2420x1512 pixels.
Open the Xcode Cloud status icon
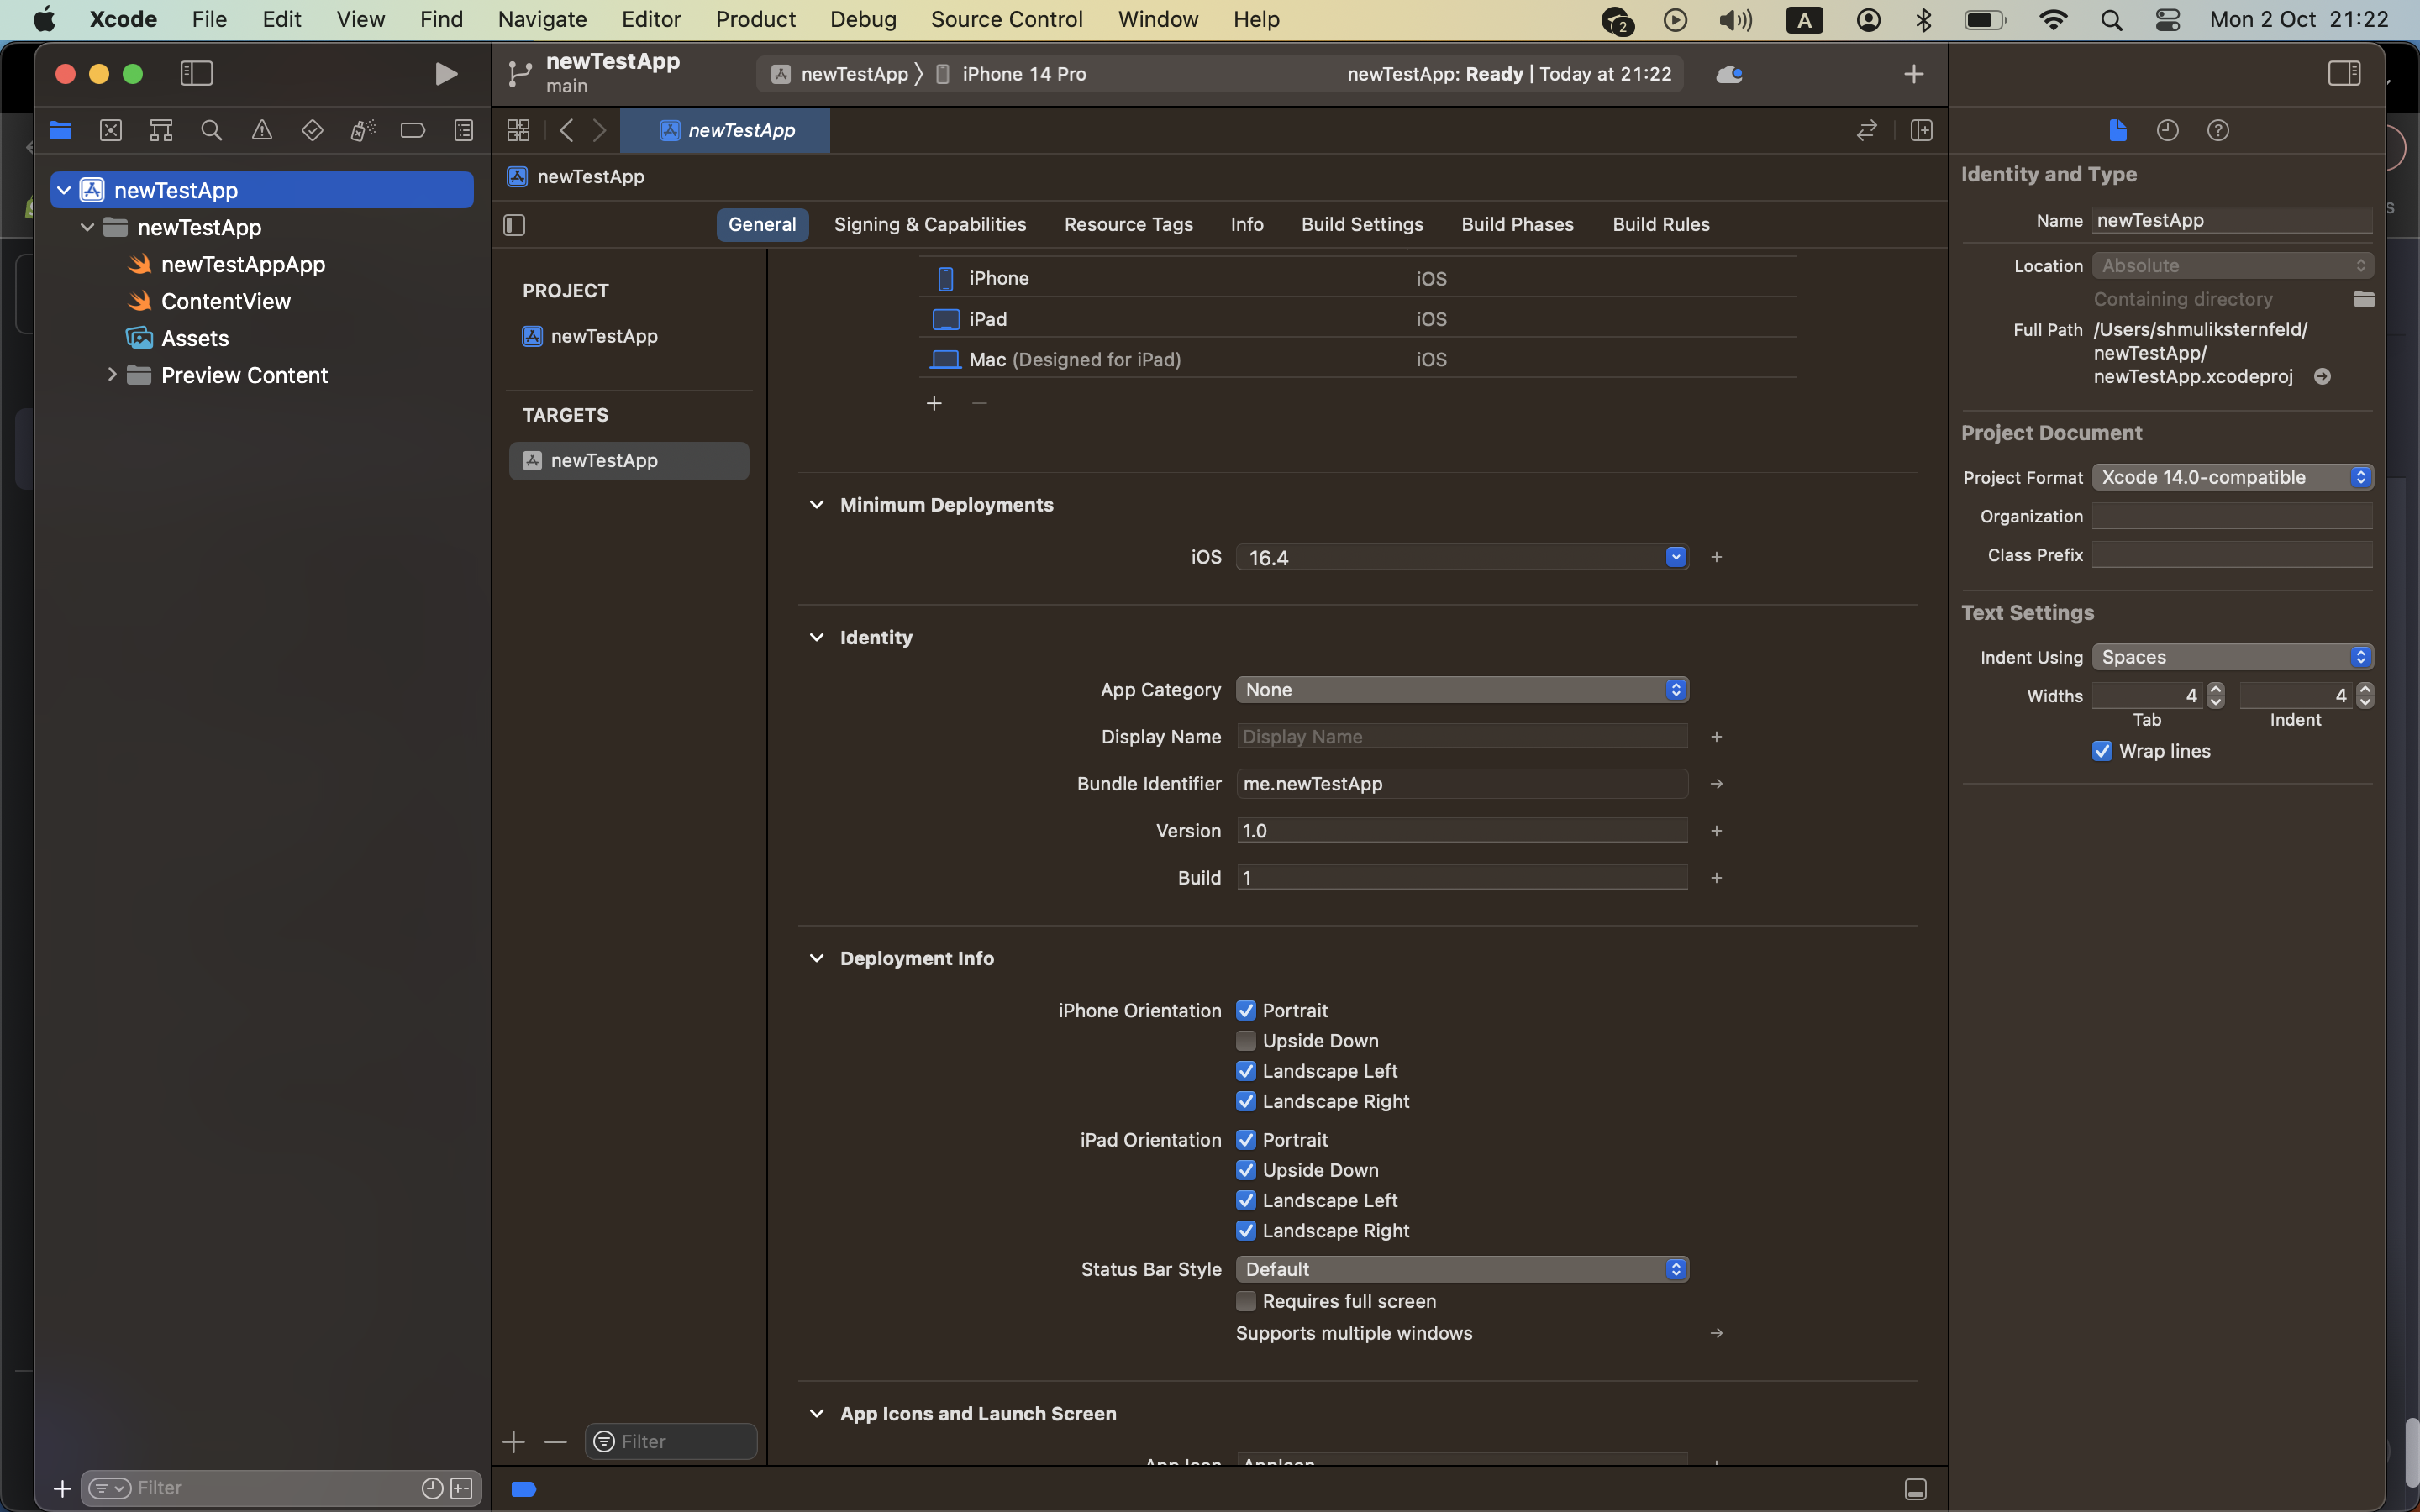click(x=1729, y=74)
